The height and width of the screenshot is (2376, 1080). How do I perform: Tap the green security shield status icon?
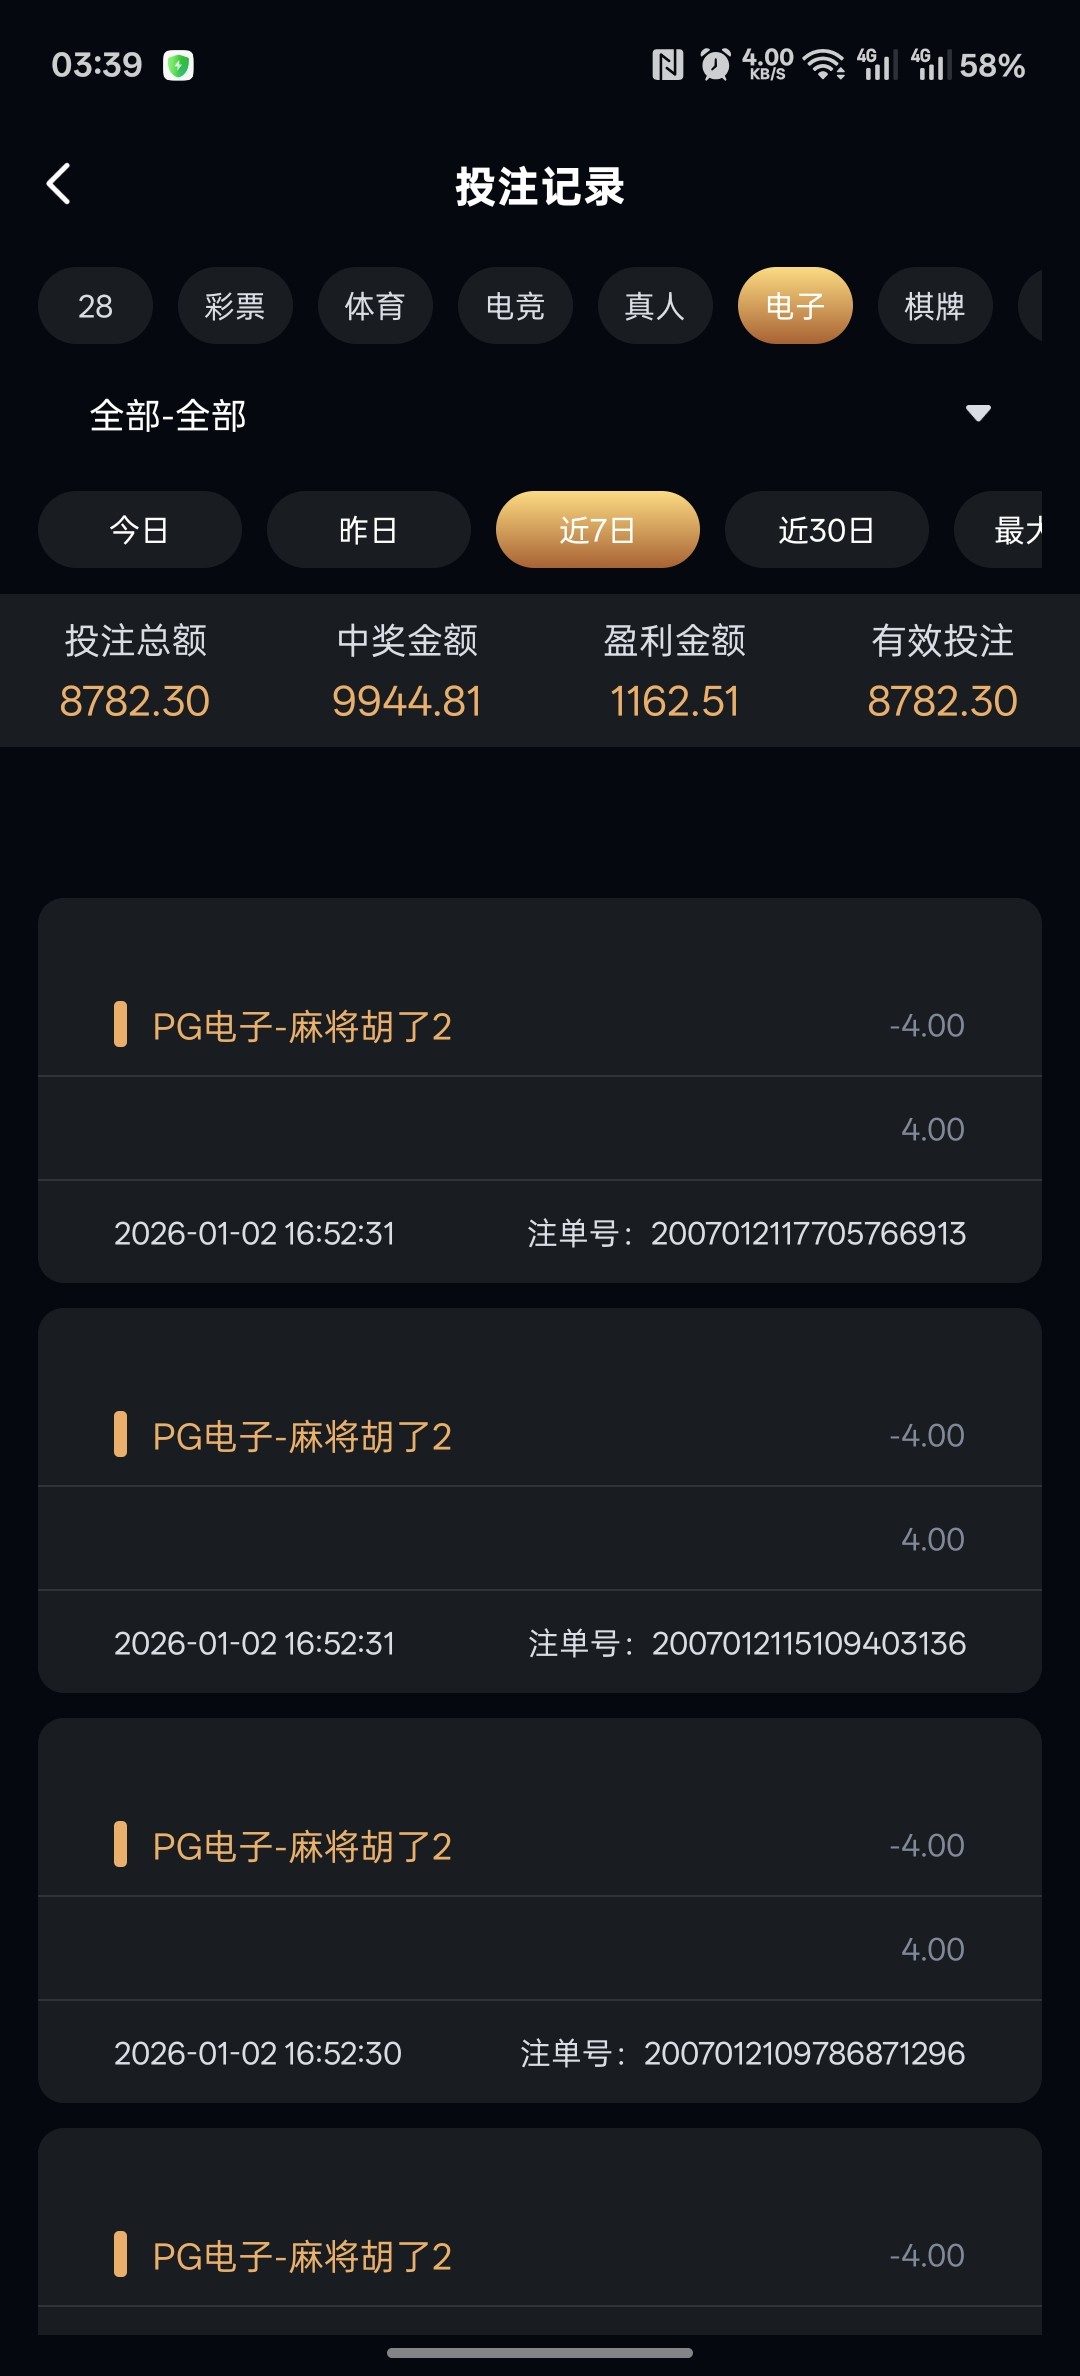(x=178, y=66)
